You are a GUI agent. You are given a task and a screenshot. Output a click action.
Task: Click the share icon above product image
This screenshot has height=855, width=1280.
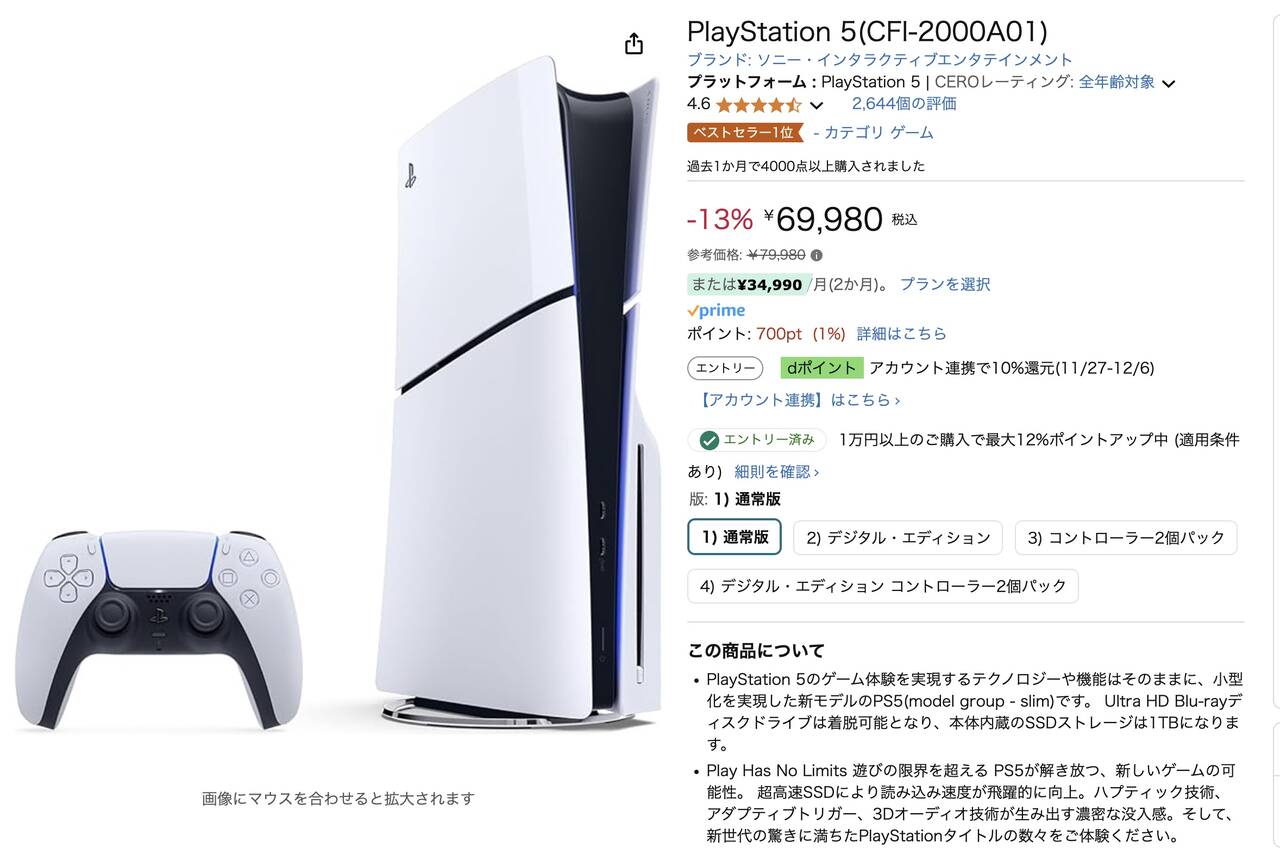click(633, 44)
